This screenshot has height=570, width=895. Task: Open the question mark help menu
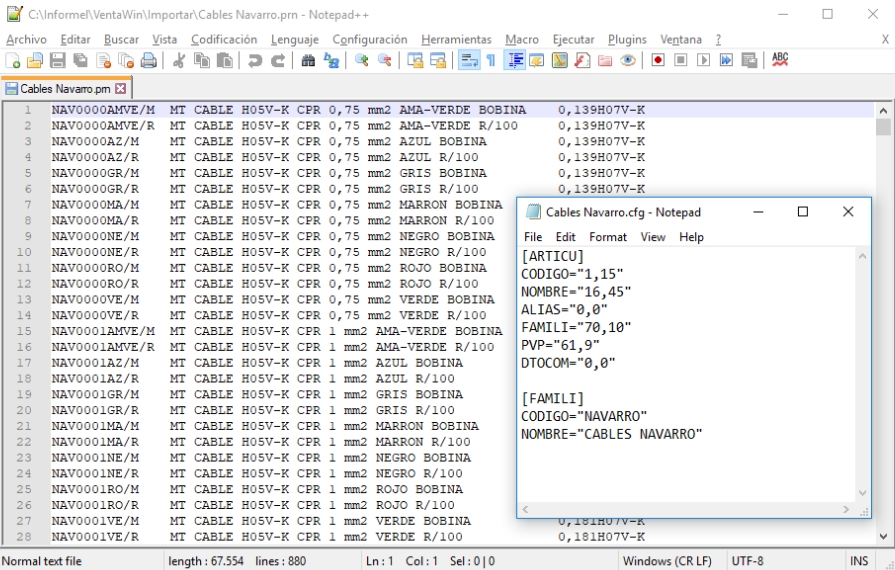718,39
